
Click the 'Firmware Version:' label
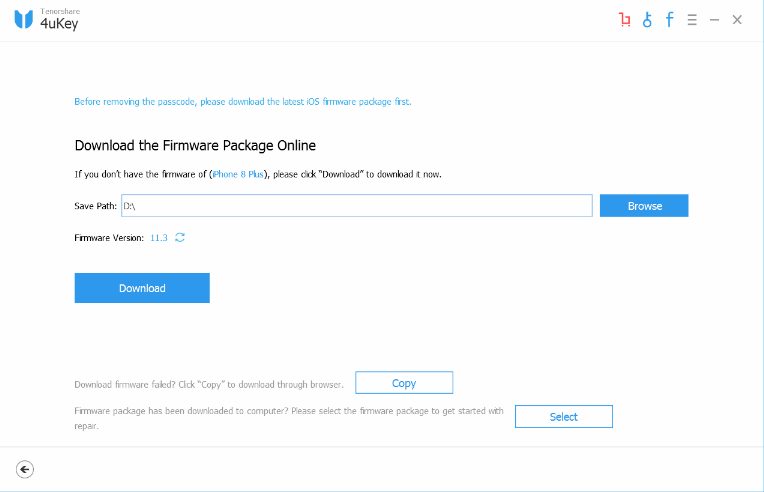(x=109, y=238)
